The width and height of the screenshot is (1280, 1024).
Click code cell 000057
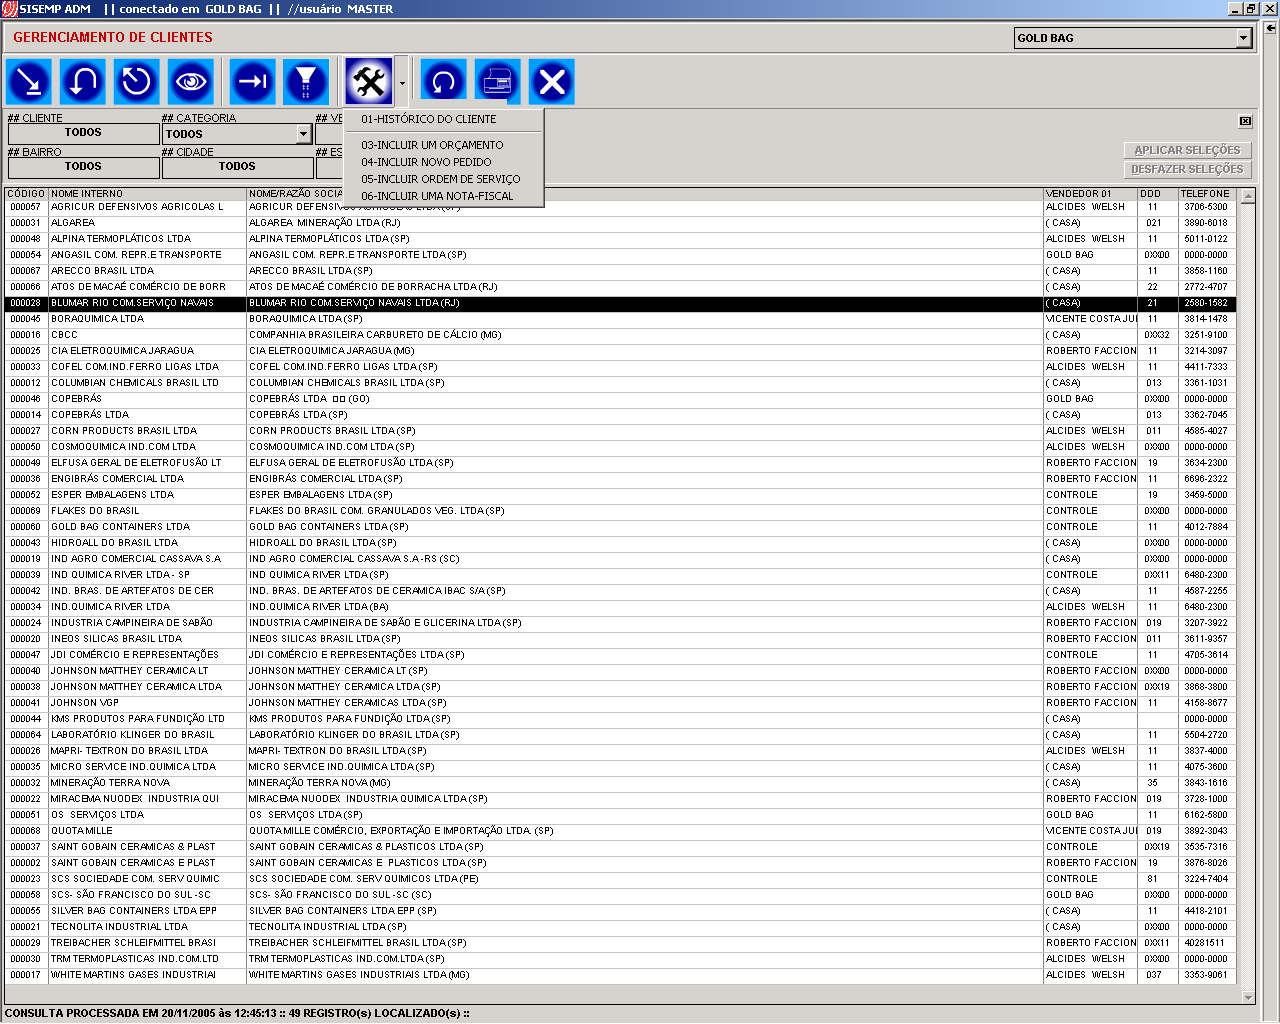pyautogui.click(x=27, y=207)
